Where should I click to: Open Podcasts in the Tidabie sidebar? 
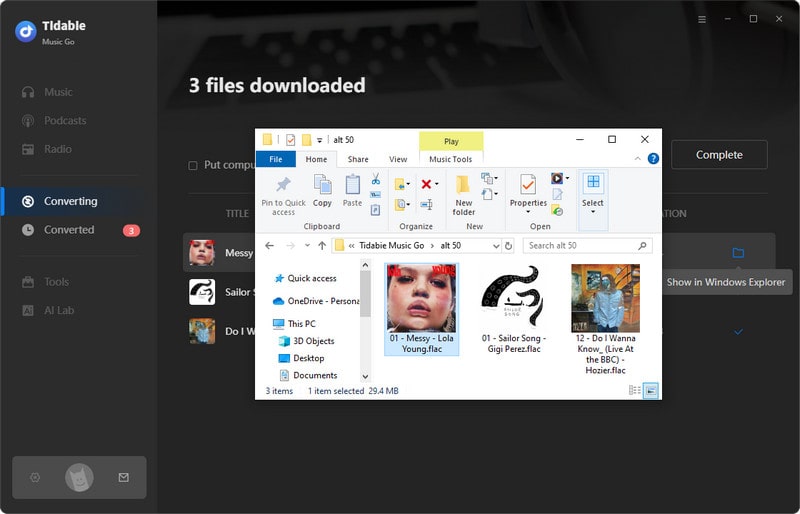tap(54, 120)
